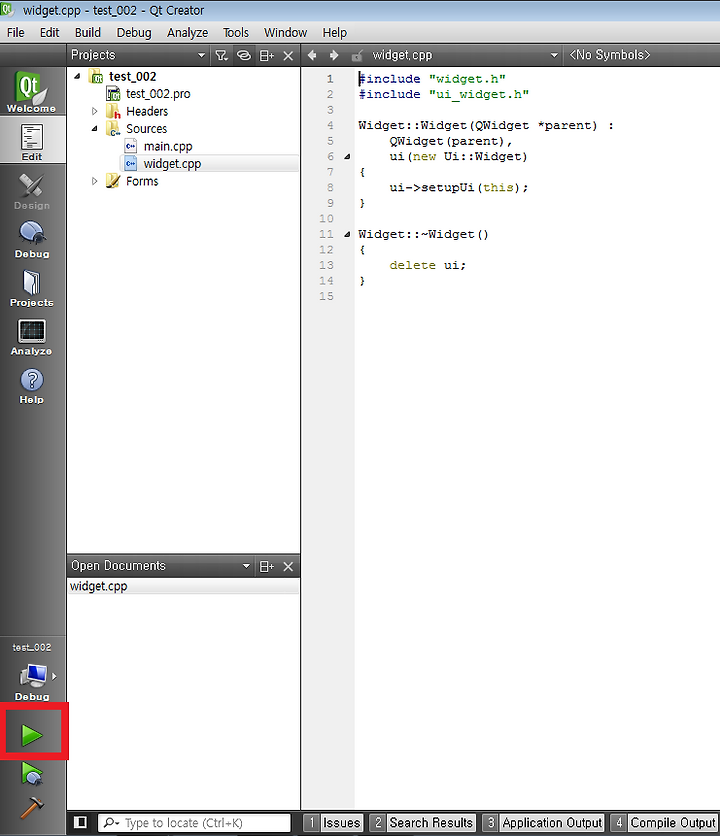Go back in editor navigation history

pos(312,55)
